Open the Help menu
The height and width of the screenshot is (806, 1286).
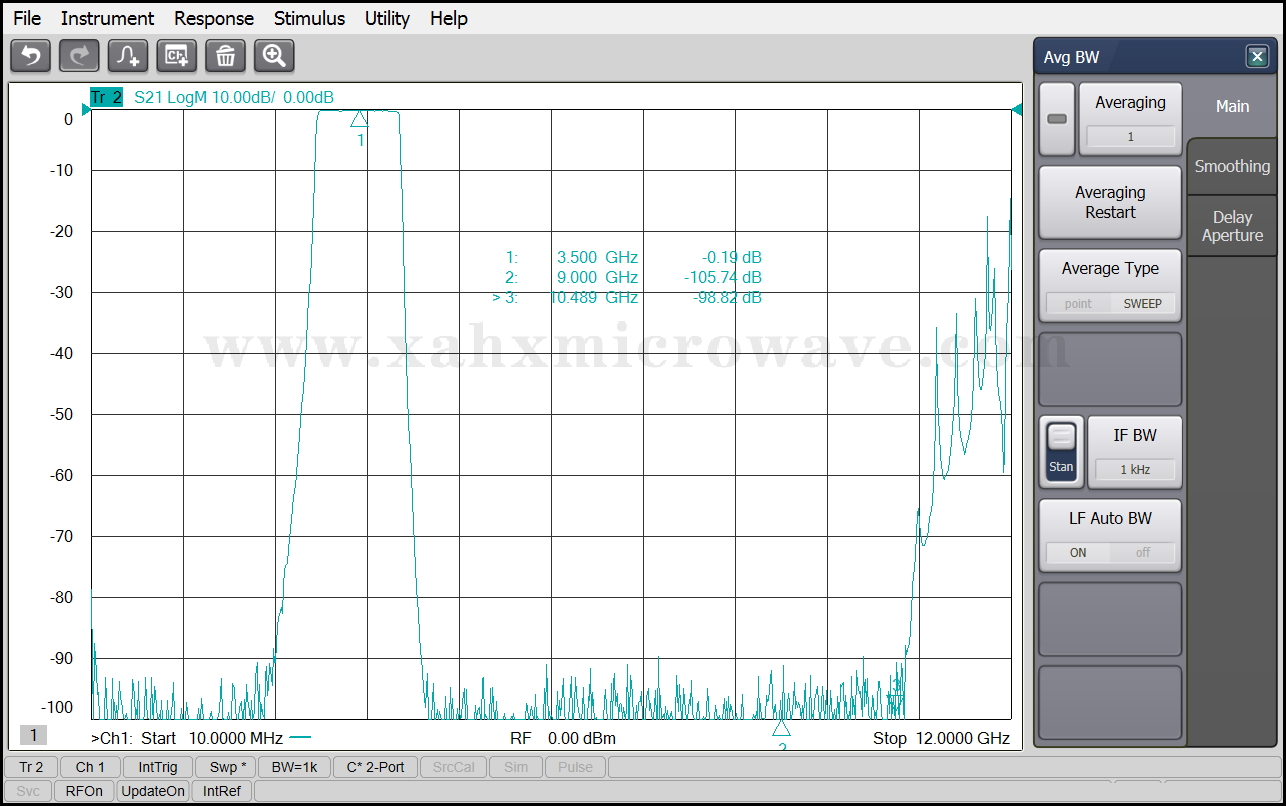pyautogui.click(x=449, y=18)
